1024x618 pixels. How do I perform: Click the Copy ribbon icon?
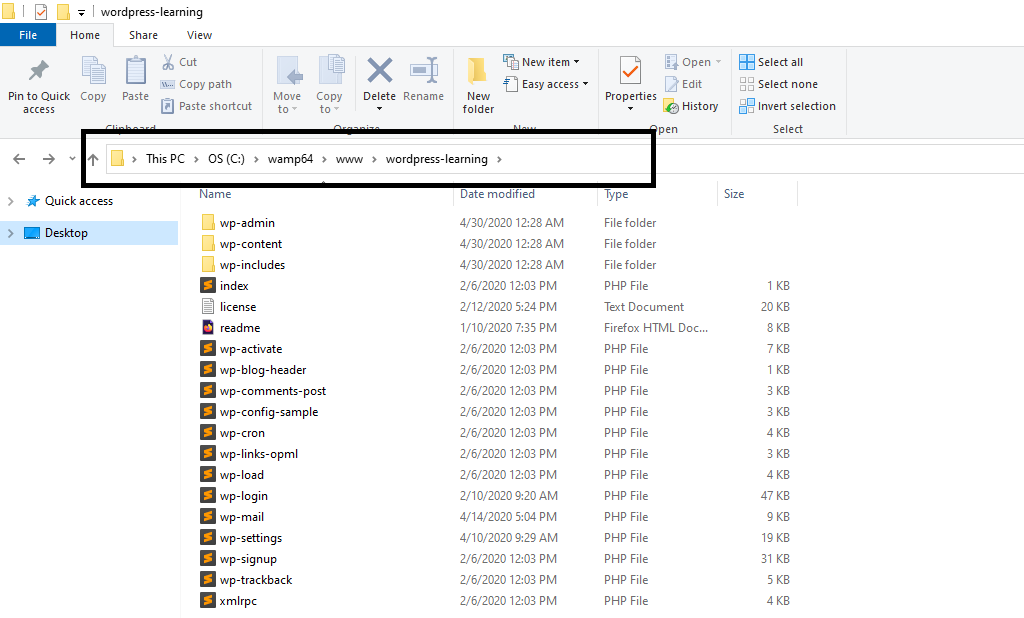93,71
